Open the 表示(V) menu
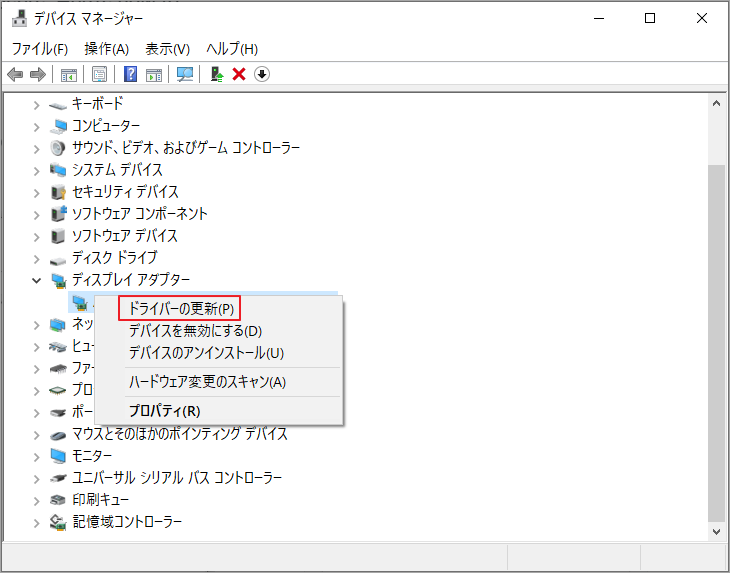The image size is (730, 573). click(x=168, y=49)
